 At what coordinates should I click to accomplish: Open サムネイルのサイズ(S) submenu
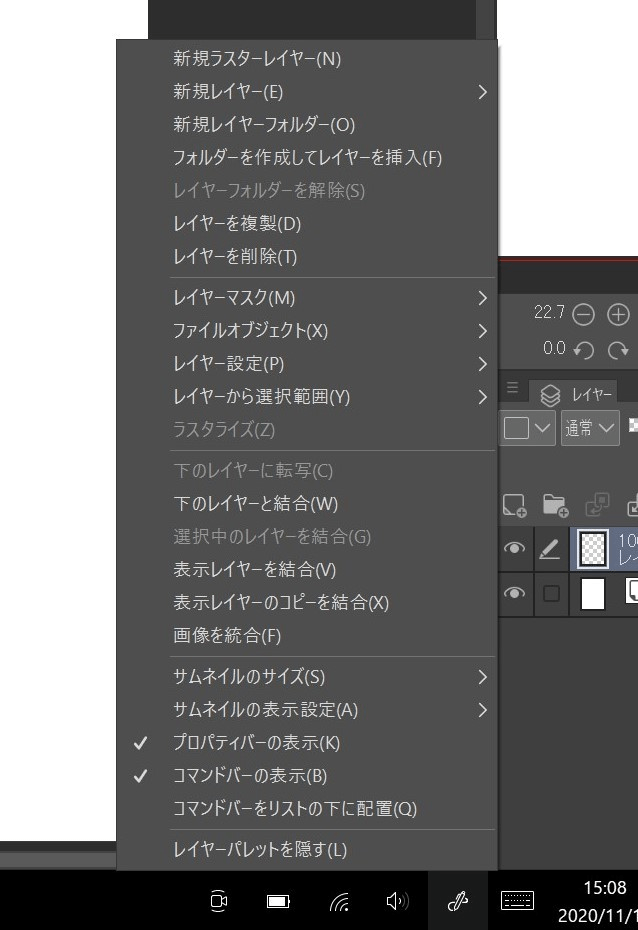pyautogui.click(x=307, y=677)
